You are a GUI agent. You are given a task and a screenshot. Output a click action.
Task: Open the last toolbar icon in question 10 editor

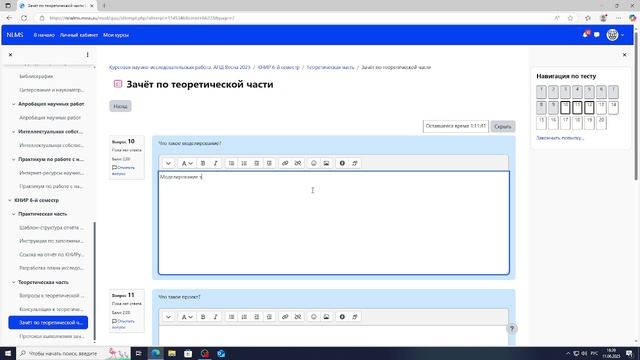355,163
